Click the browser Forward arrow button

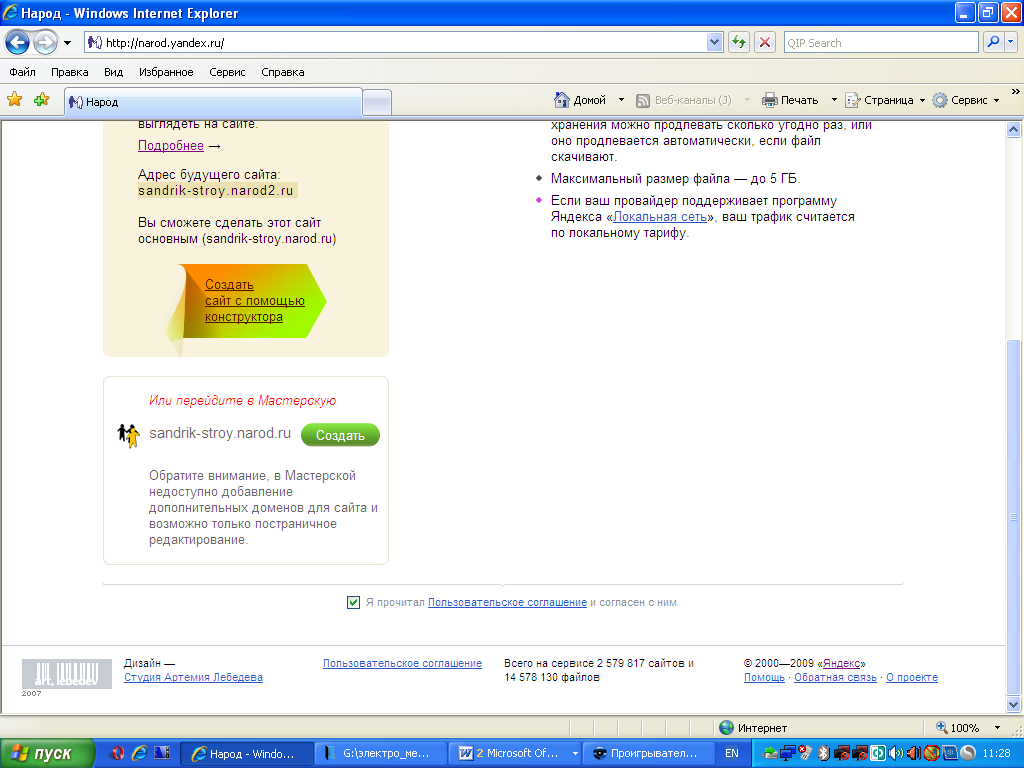click(45, 43)
